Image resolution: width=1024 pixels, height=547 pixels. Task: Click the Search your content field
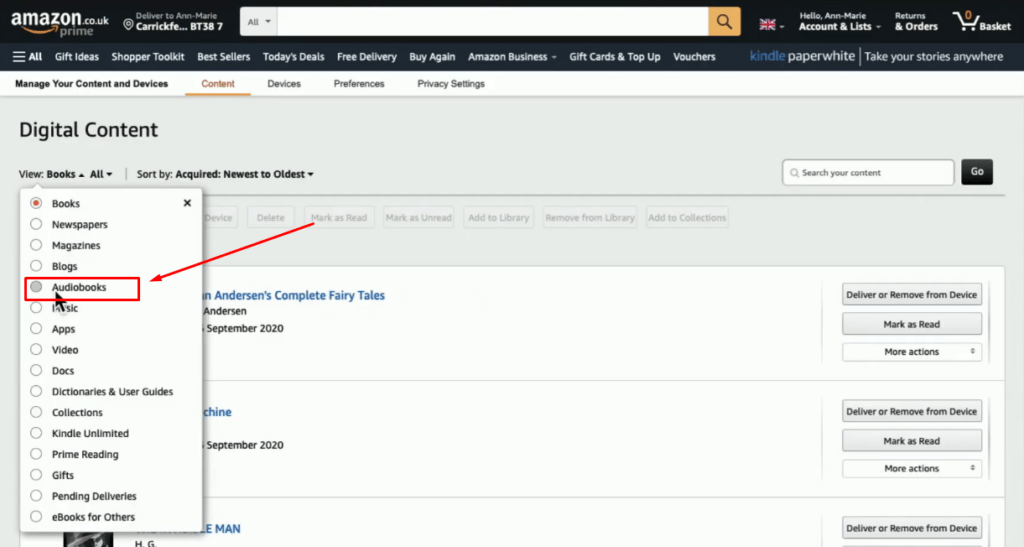pyautogui.click(x=868, y=172)
